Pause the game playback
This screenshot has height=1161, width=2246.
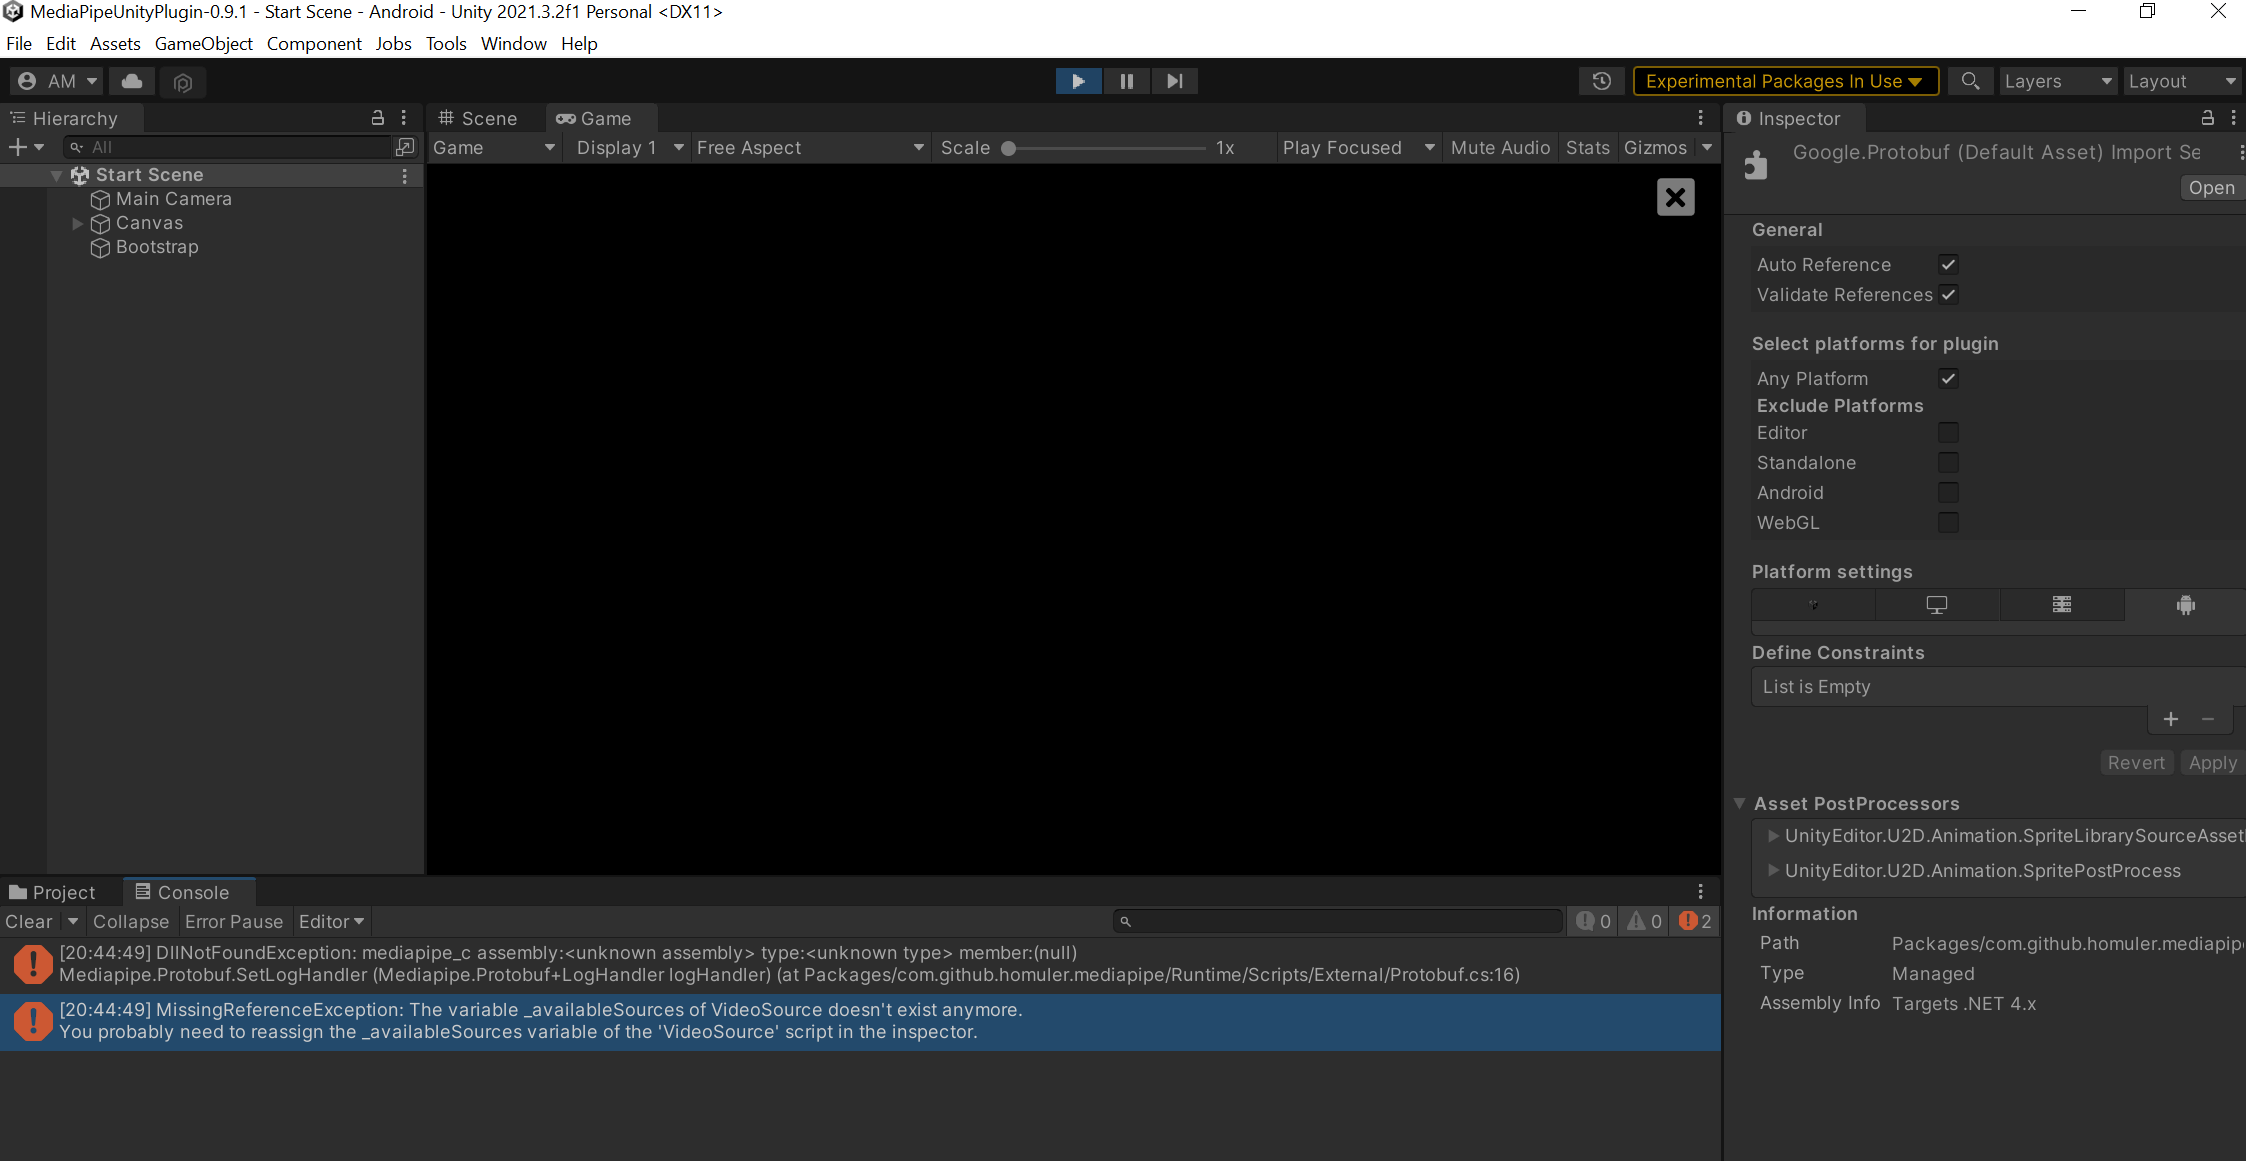(x=1126, y=81)
